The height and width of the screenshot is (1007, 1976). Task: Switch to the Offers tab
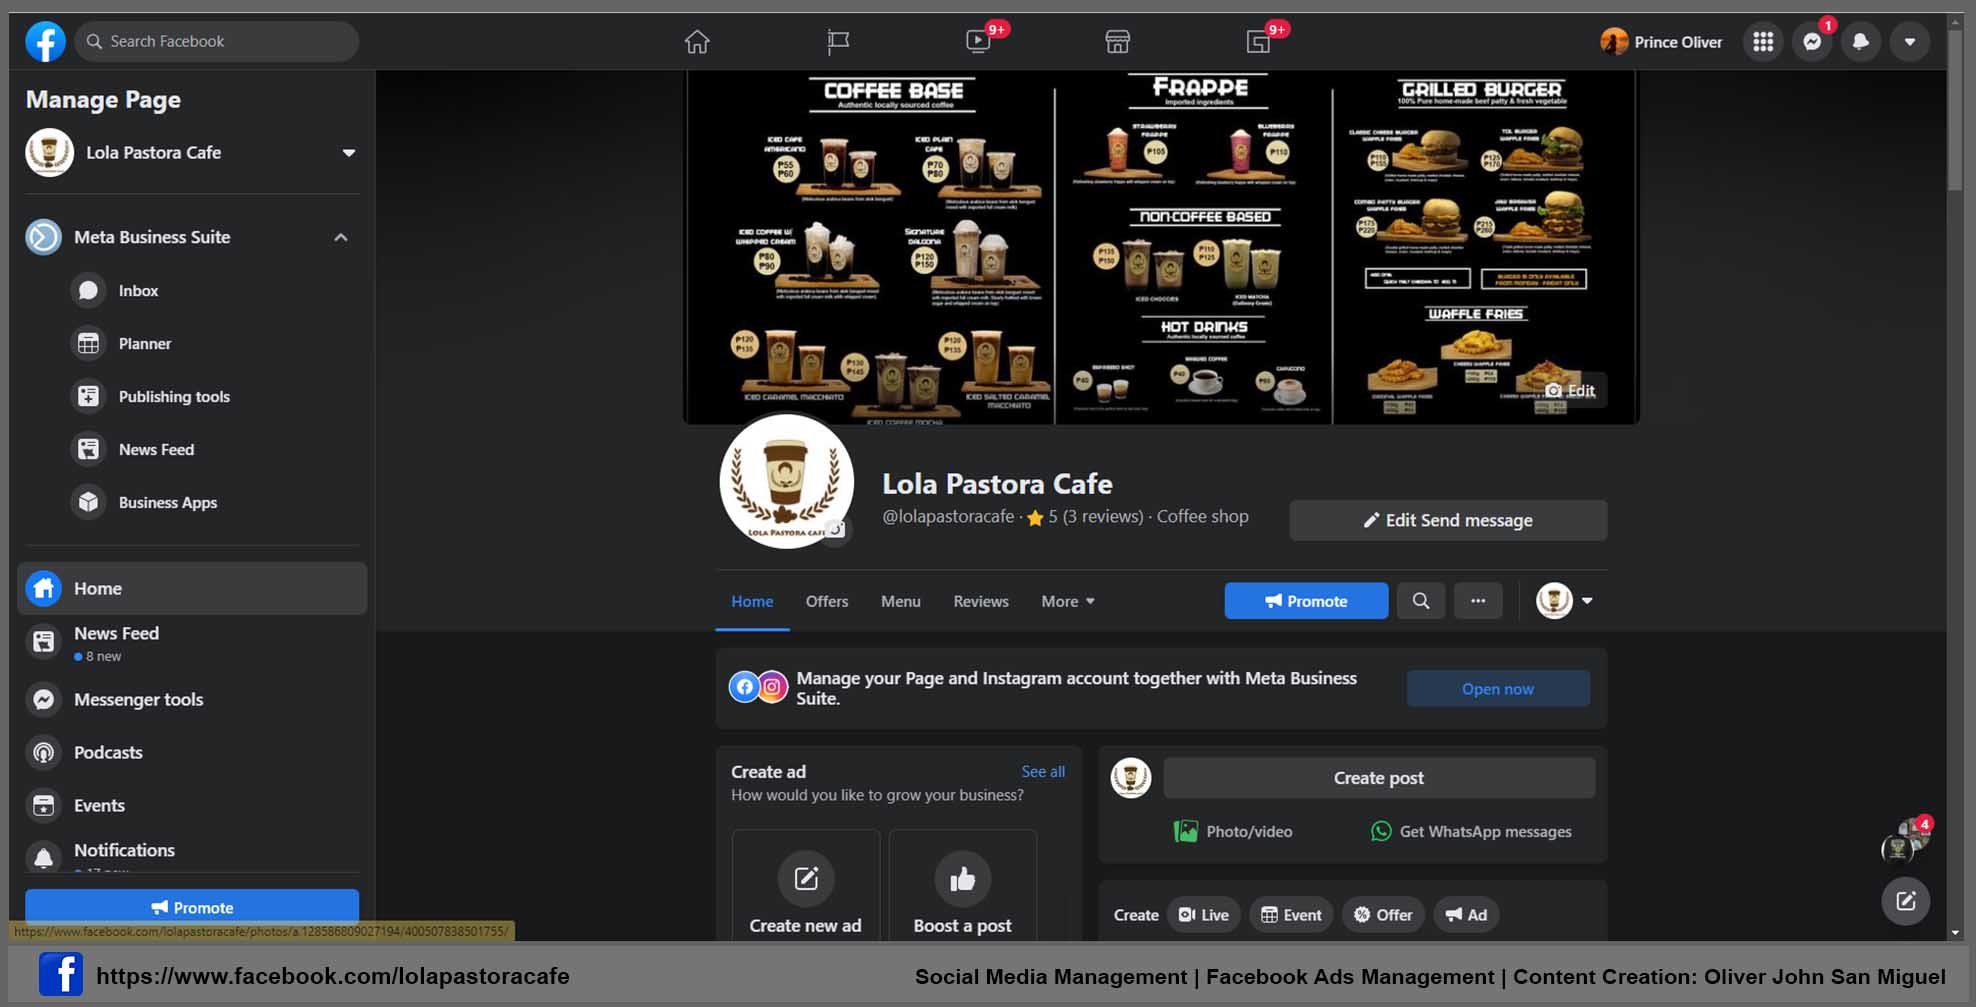(x=827, y=602)
